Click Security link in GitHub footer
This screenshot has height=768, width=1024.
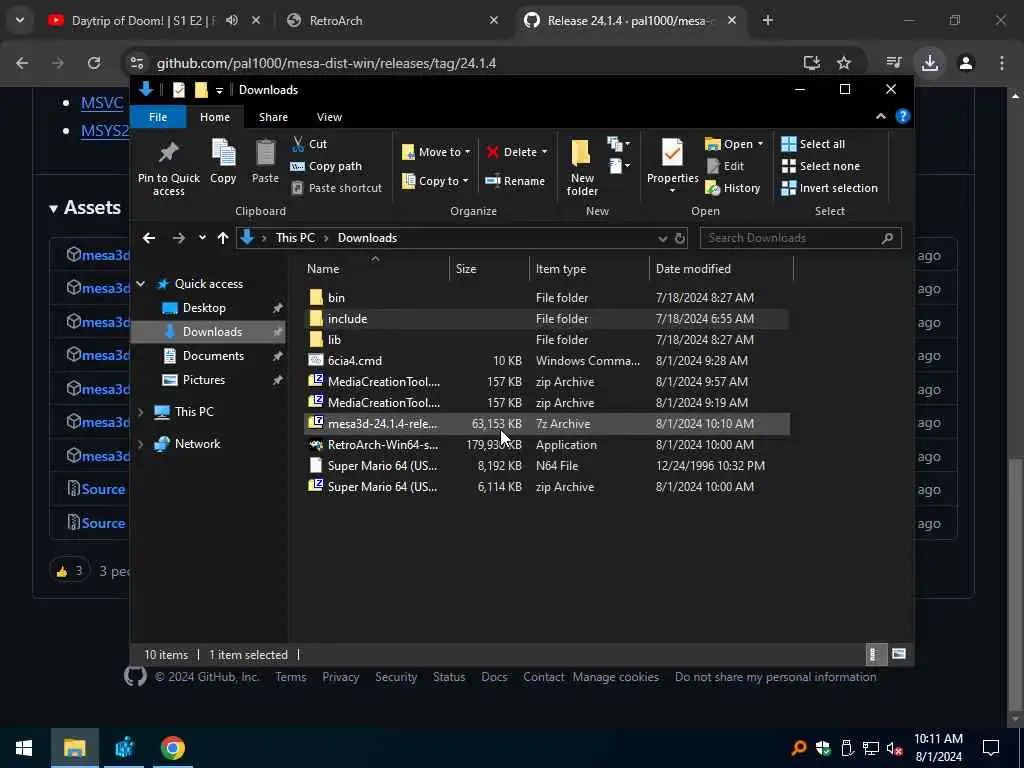[x=396, y=677]
